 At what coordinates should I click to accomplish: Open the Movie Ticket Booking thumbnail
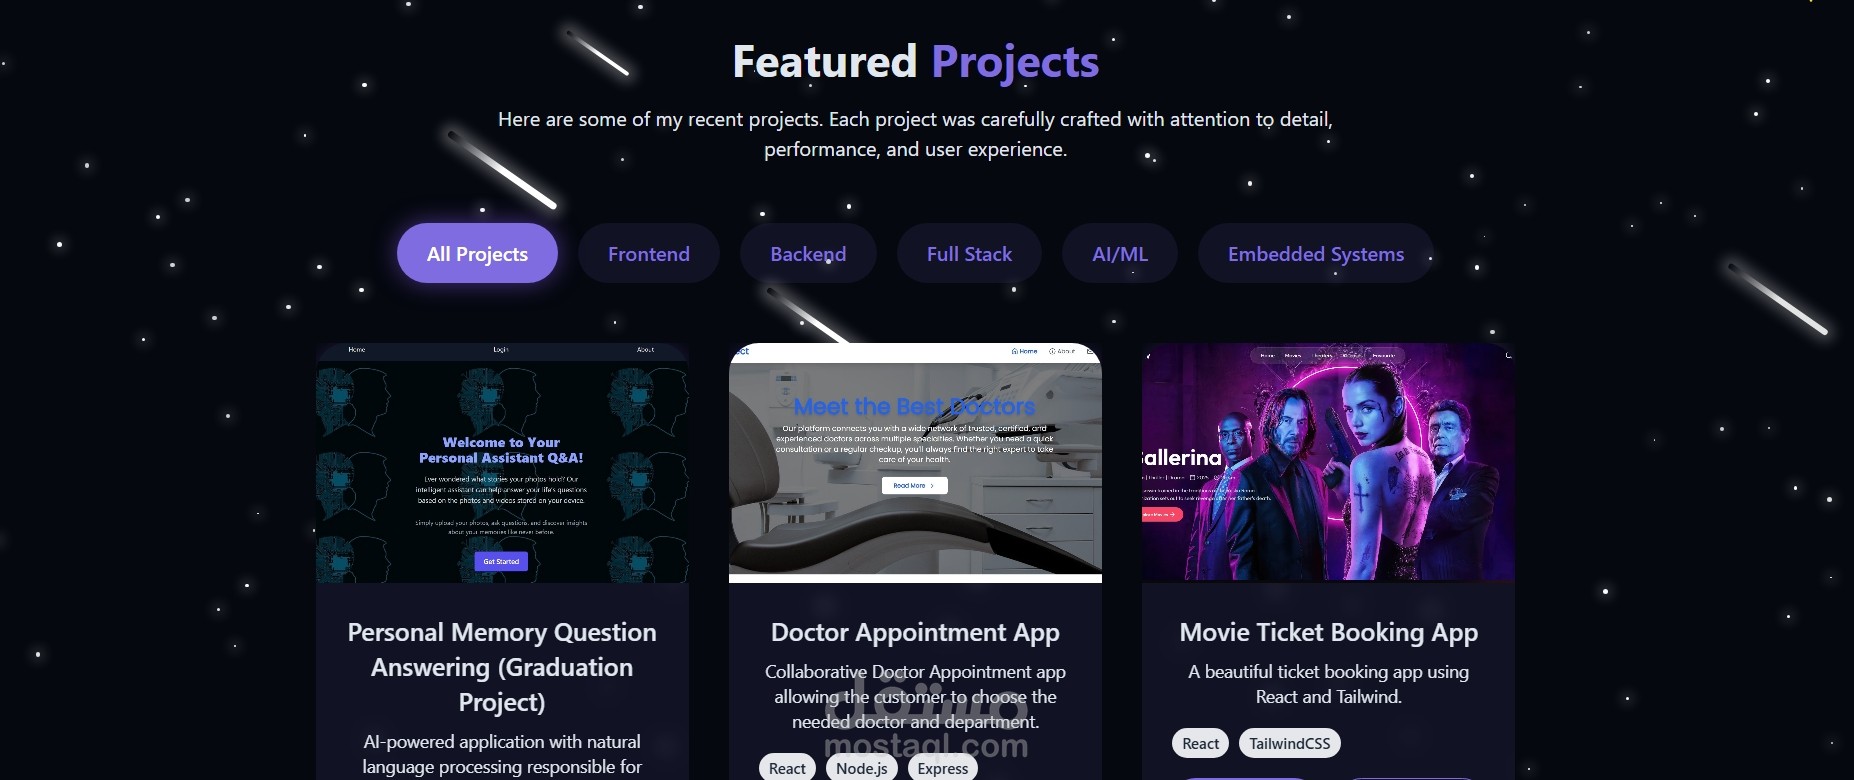tap(1328, 463)
